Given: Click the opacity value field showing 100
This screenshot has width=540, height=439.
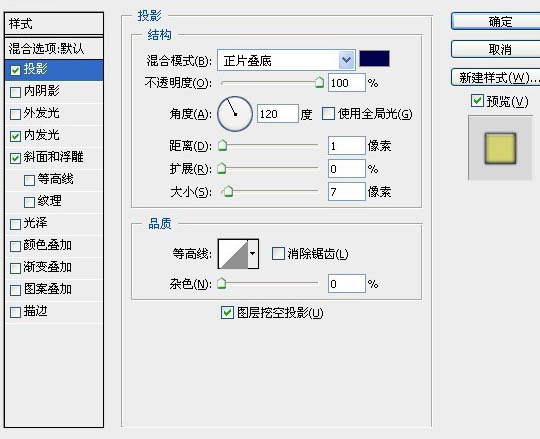Looking at the screenshot, I should pyautogui.click(x=346, y=83).
